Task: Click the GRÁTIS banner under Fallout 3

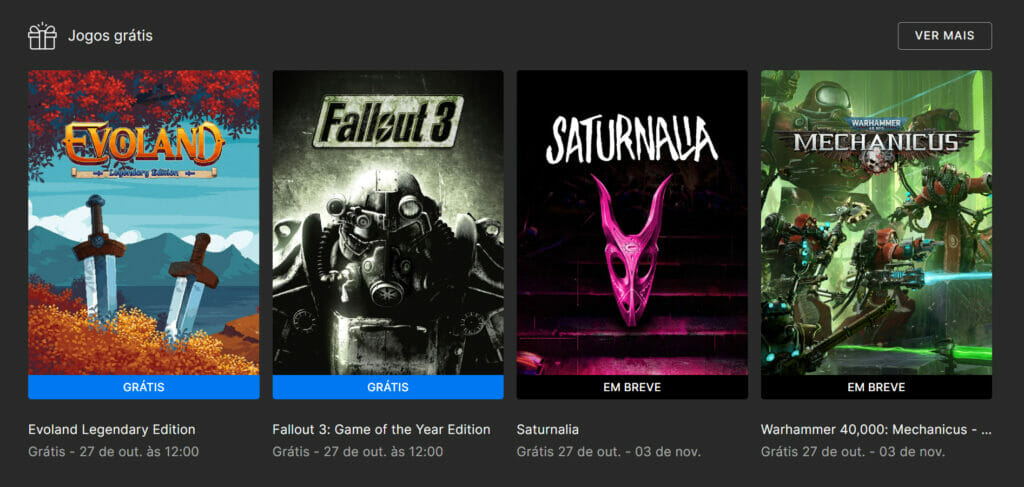Action: [387, 387]
